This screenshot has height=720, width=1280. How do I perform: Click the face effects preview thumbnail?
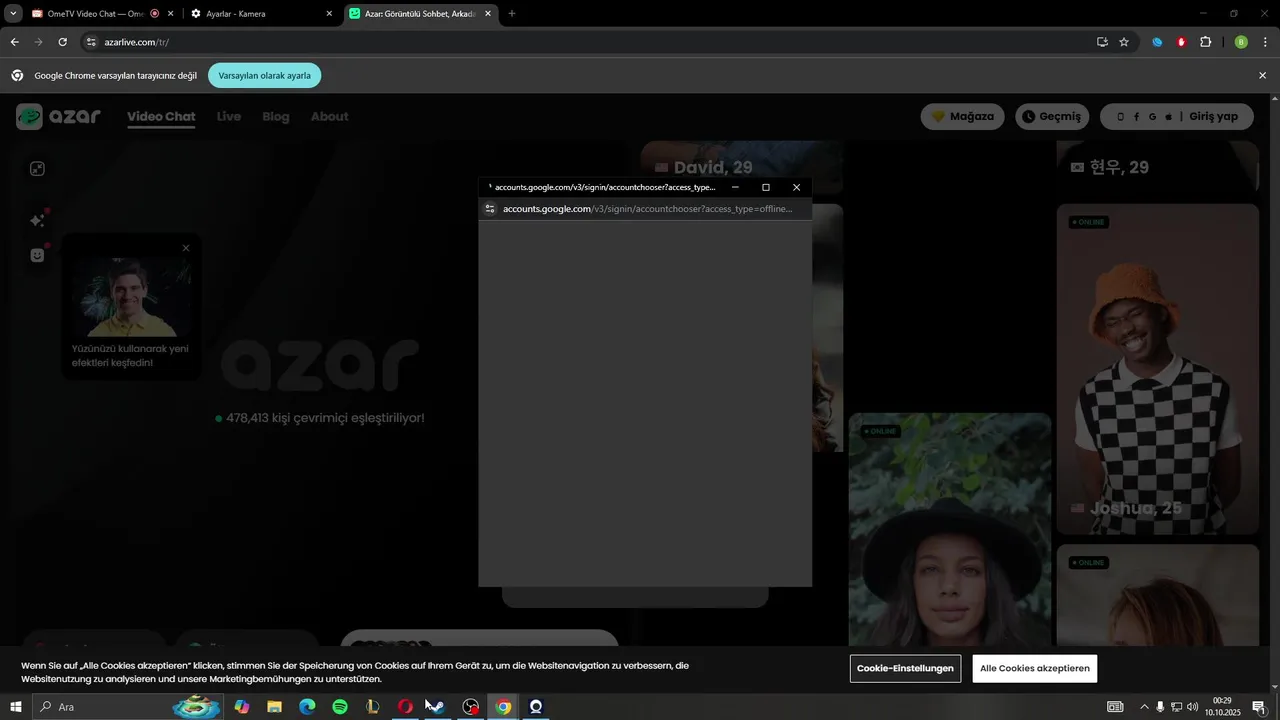pos(131,297)
